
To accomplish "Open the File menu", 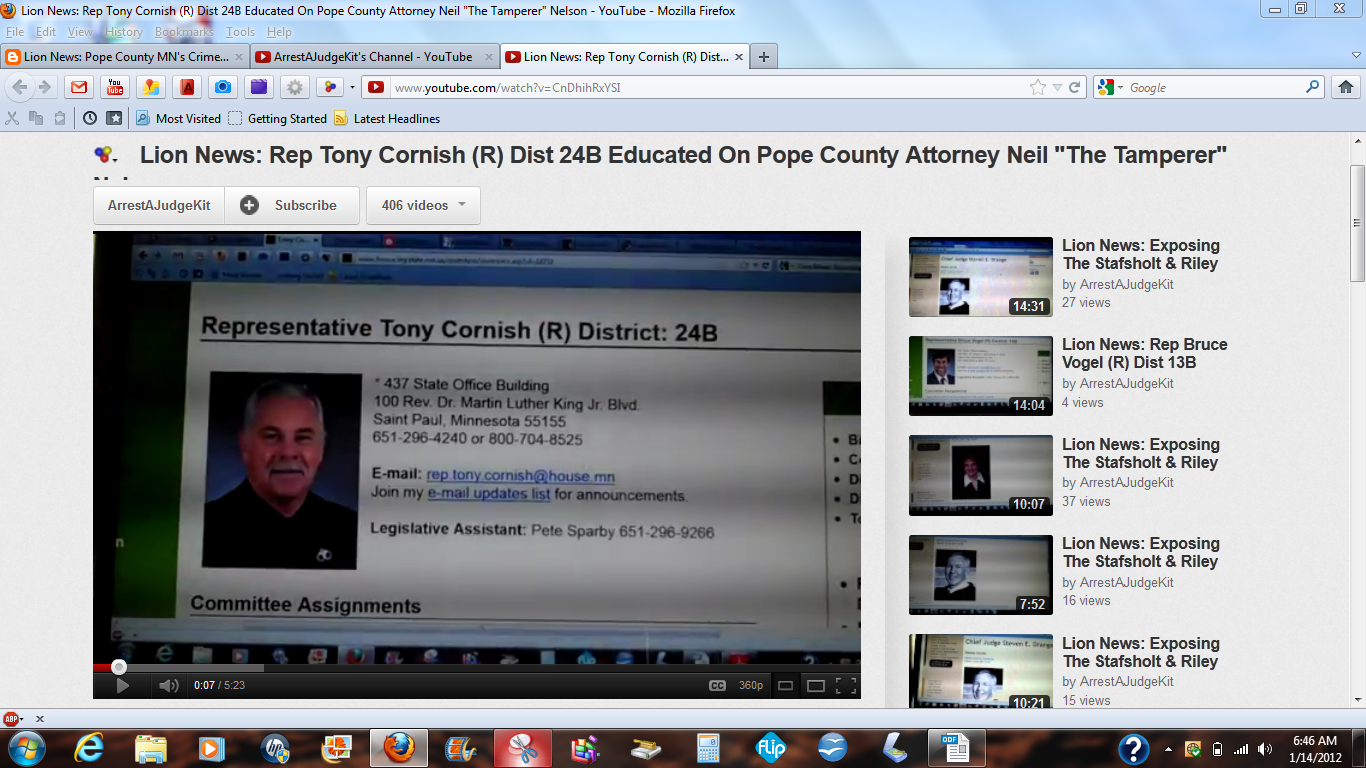I will 15,32.
